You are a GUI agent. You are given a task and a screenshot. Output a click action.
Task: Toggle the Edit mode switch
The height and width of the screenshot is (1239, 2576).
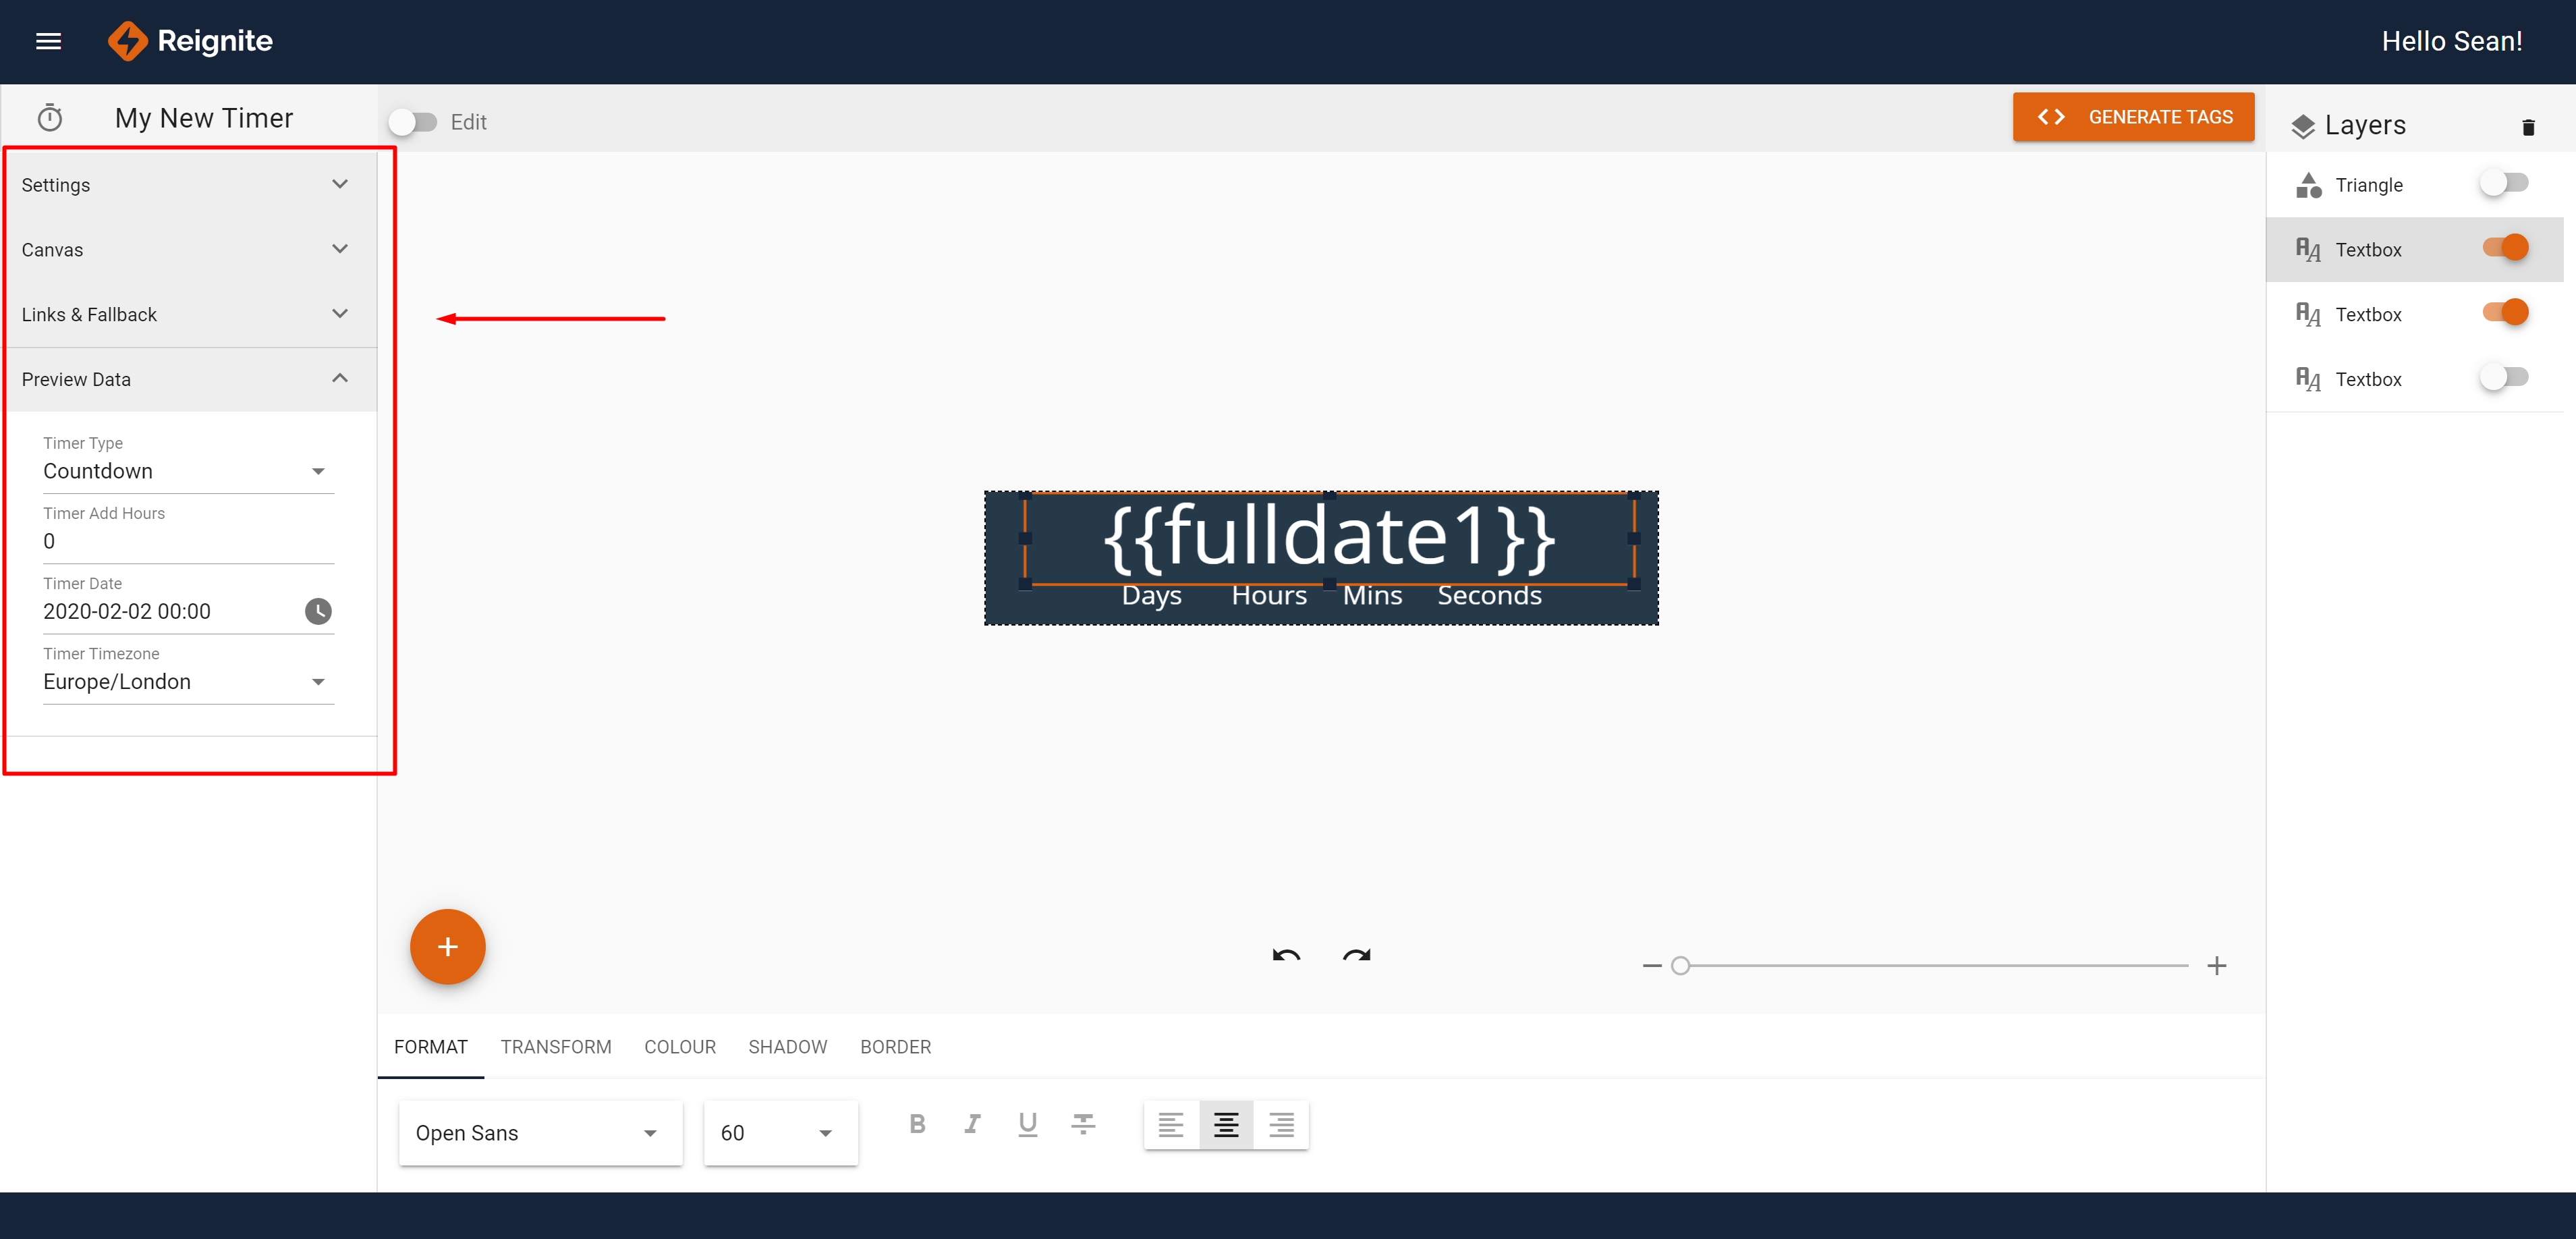[413, 122]
